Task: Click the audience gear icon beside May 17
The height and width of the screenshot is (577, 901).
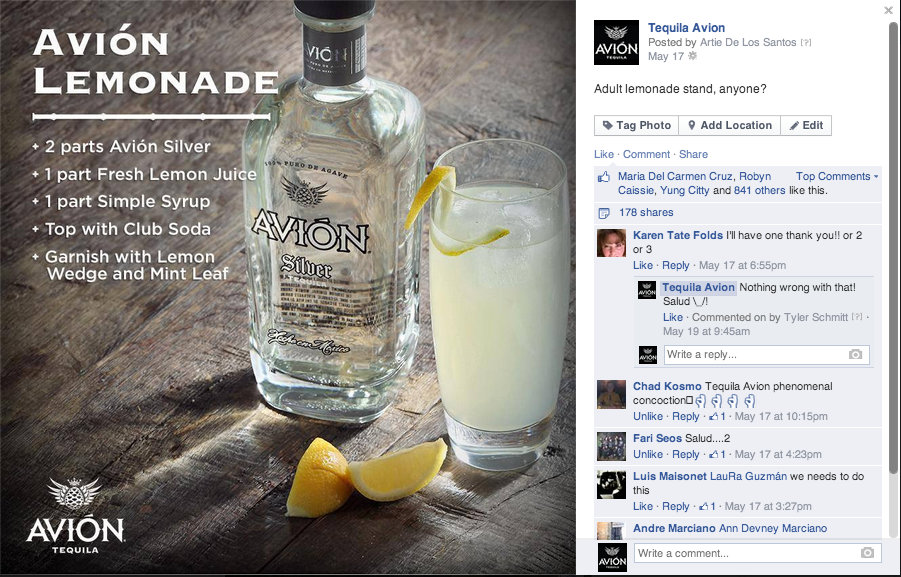Action: pyautogui.click(x=692, y=56)
